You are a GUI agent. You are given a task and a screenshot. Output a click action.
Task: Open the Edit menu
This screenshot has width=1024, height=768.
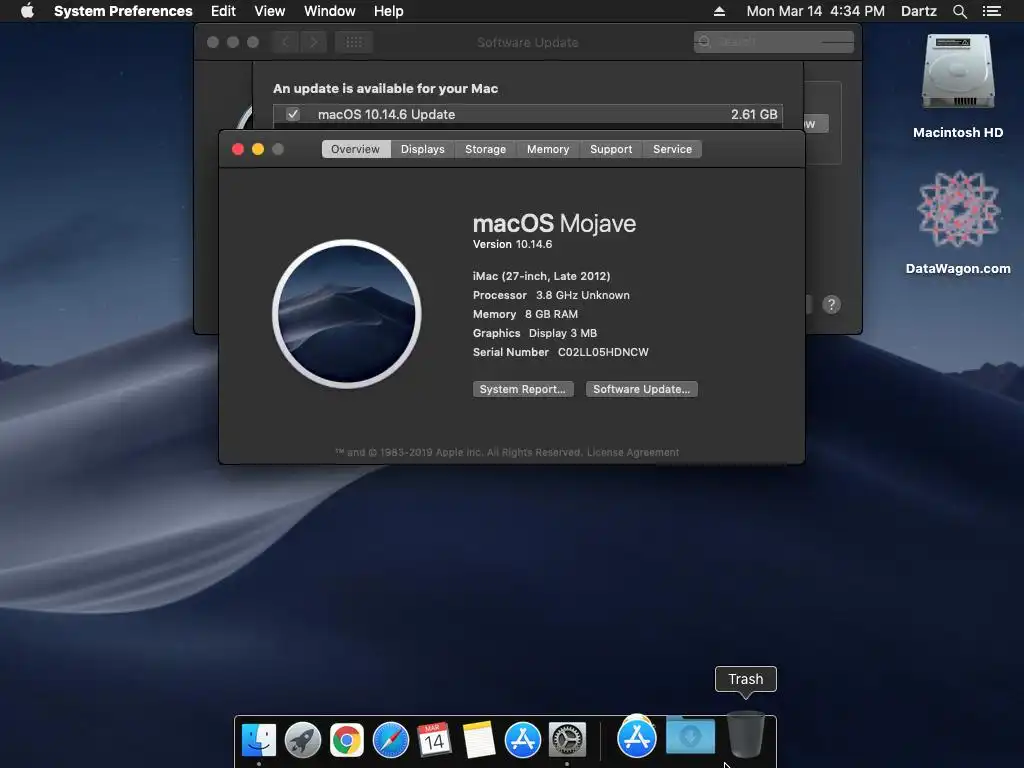tap(223, 11)
